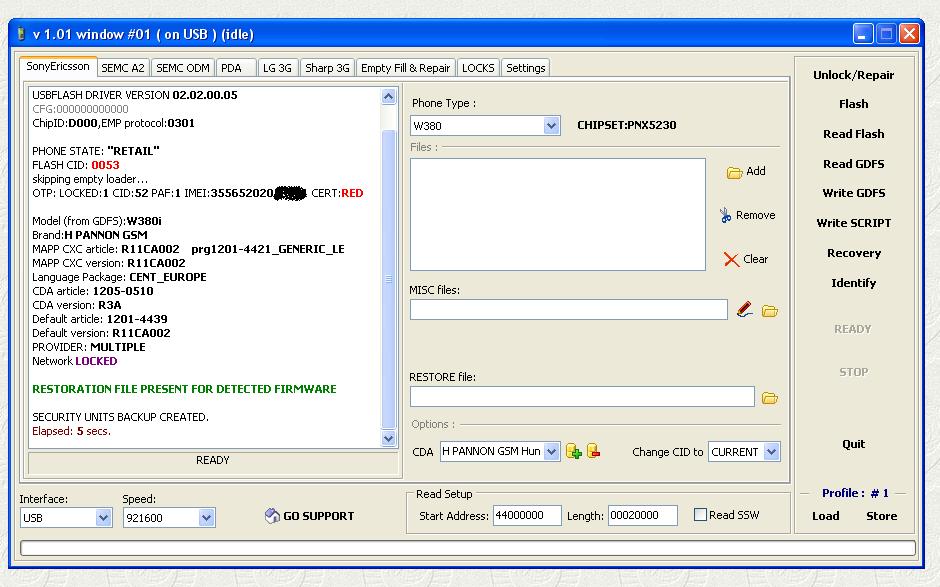Switch to Empty Fill & Repair tab
Viewport: 940px width, 587px height.
click(x=405, y=68)
